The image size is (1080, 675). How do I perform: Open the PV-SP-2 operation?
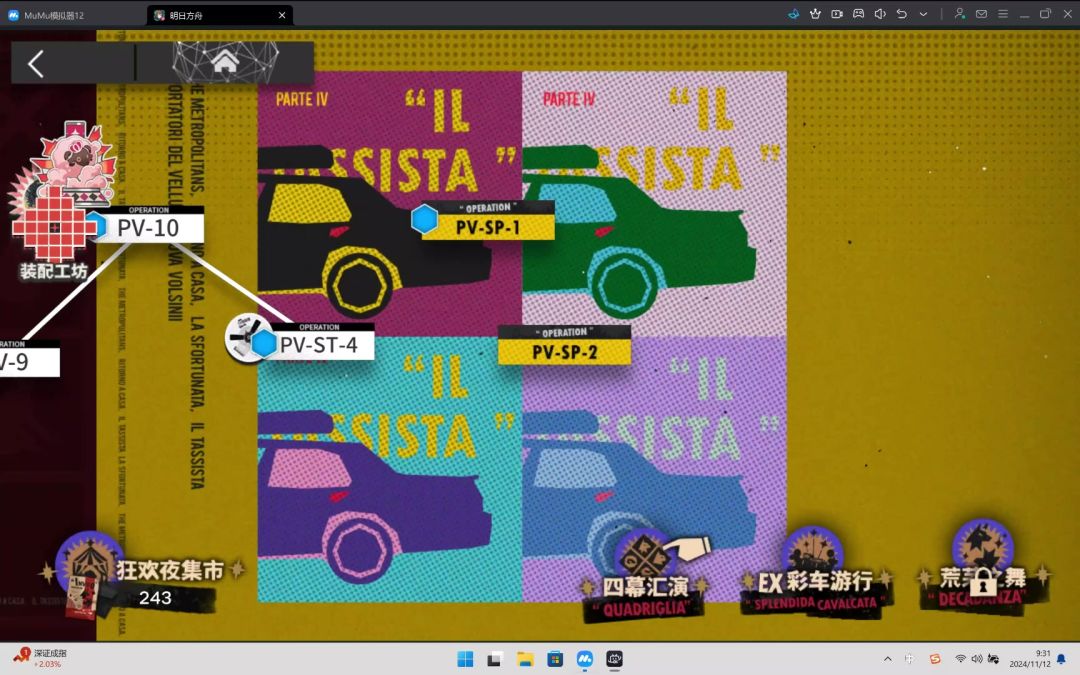tap(564, 346)
